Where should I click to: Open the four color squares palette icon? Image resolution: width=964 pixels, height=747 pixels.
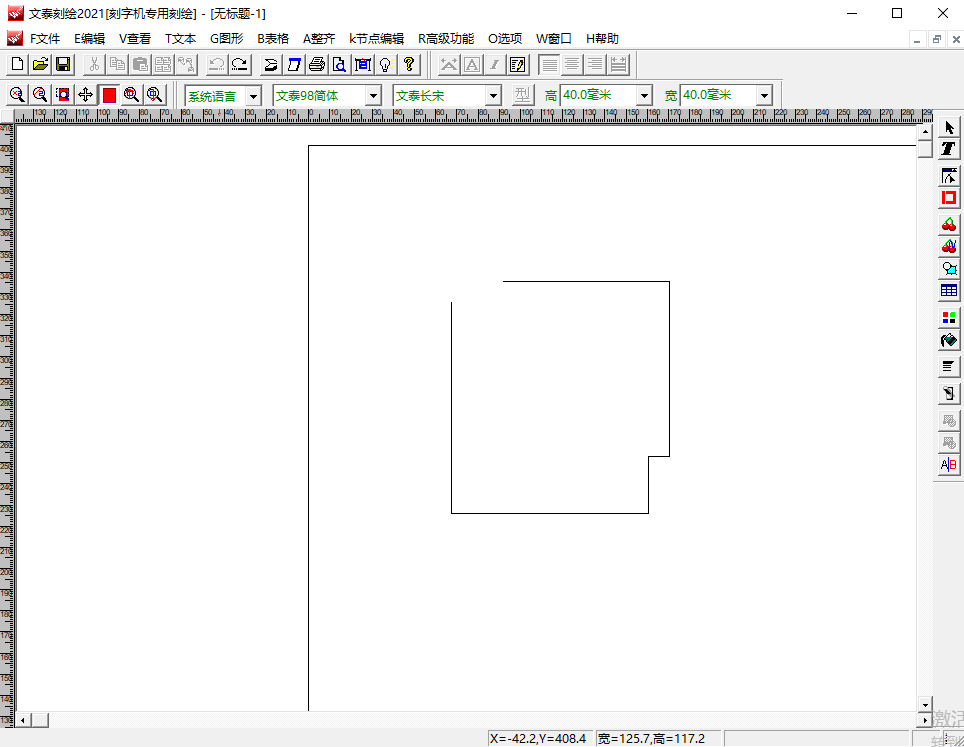click(x=949, y=317)
